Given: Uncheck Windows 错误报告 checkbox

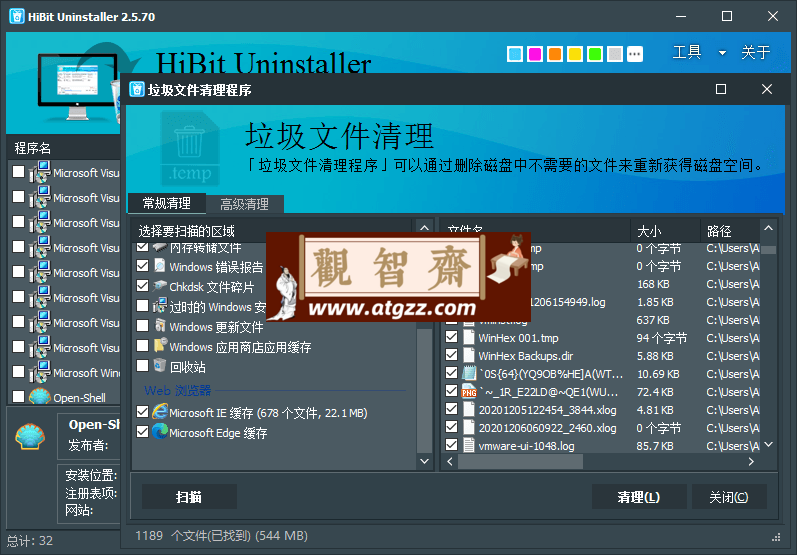Looking at the screenshot, I should [143, 266].
